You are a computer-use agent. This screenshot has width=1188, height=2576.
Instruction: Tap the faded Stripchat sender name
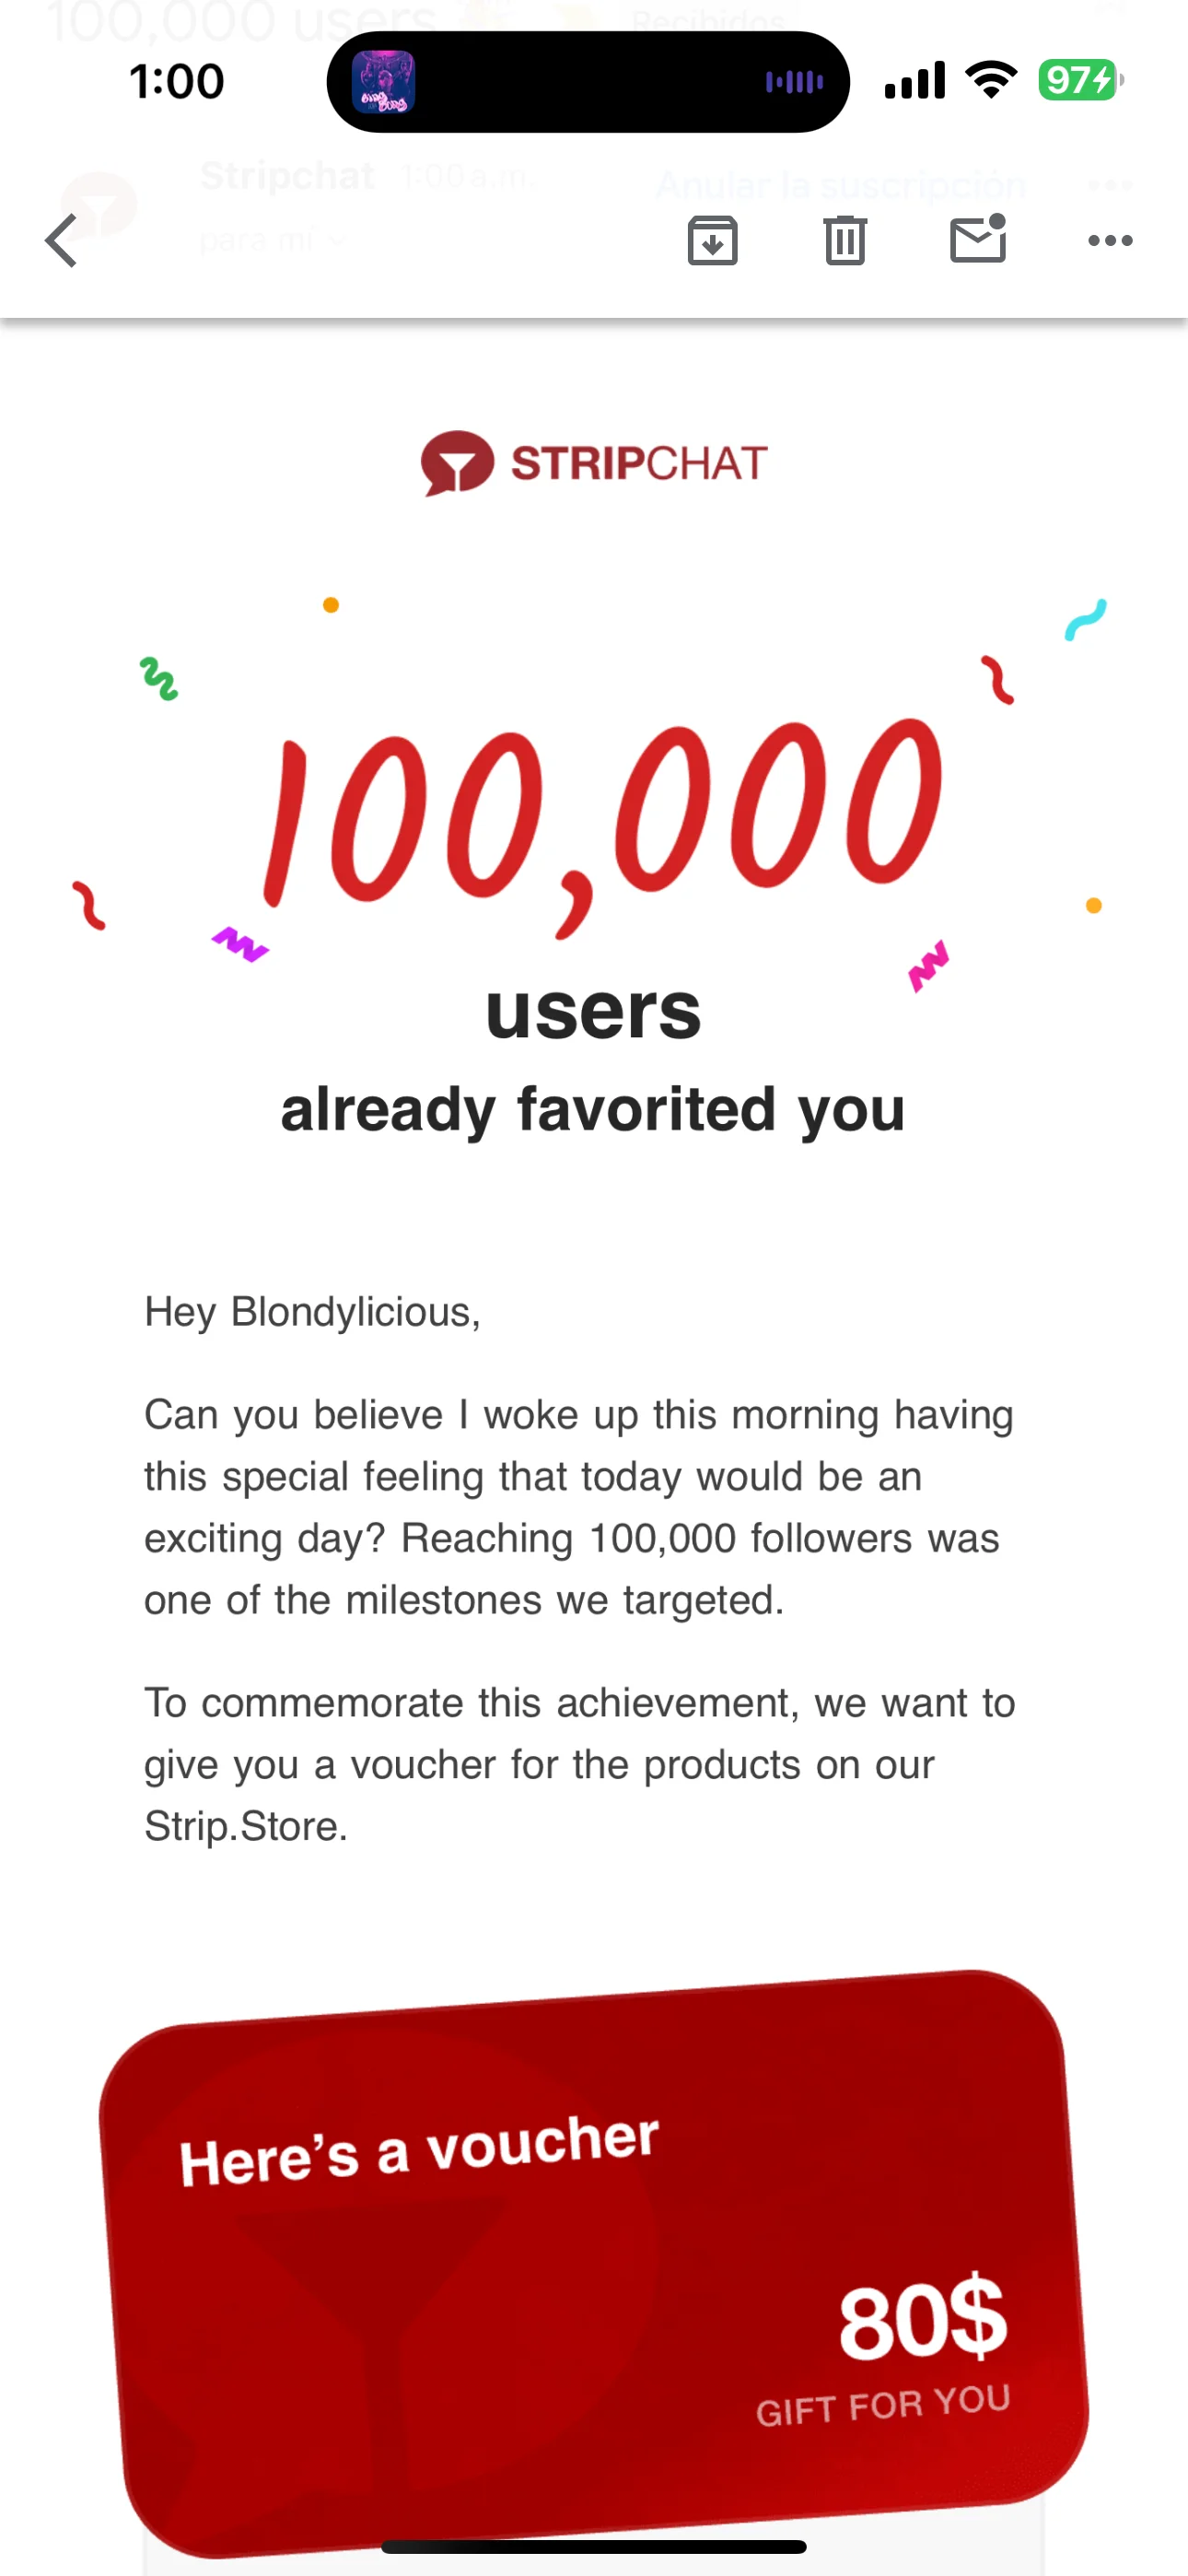[x=288, y=176]
